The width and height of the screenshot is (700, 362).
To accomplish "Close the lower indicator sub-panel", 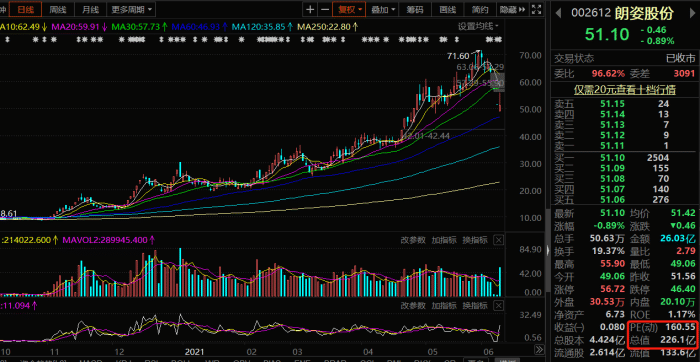I will [x=499, y=306].
